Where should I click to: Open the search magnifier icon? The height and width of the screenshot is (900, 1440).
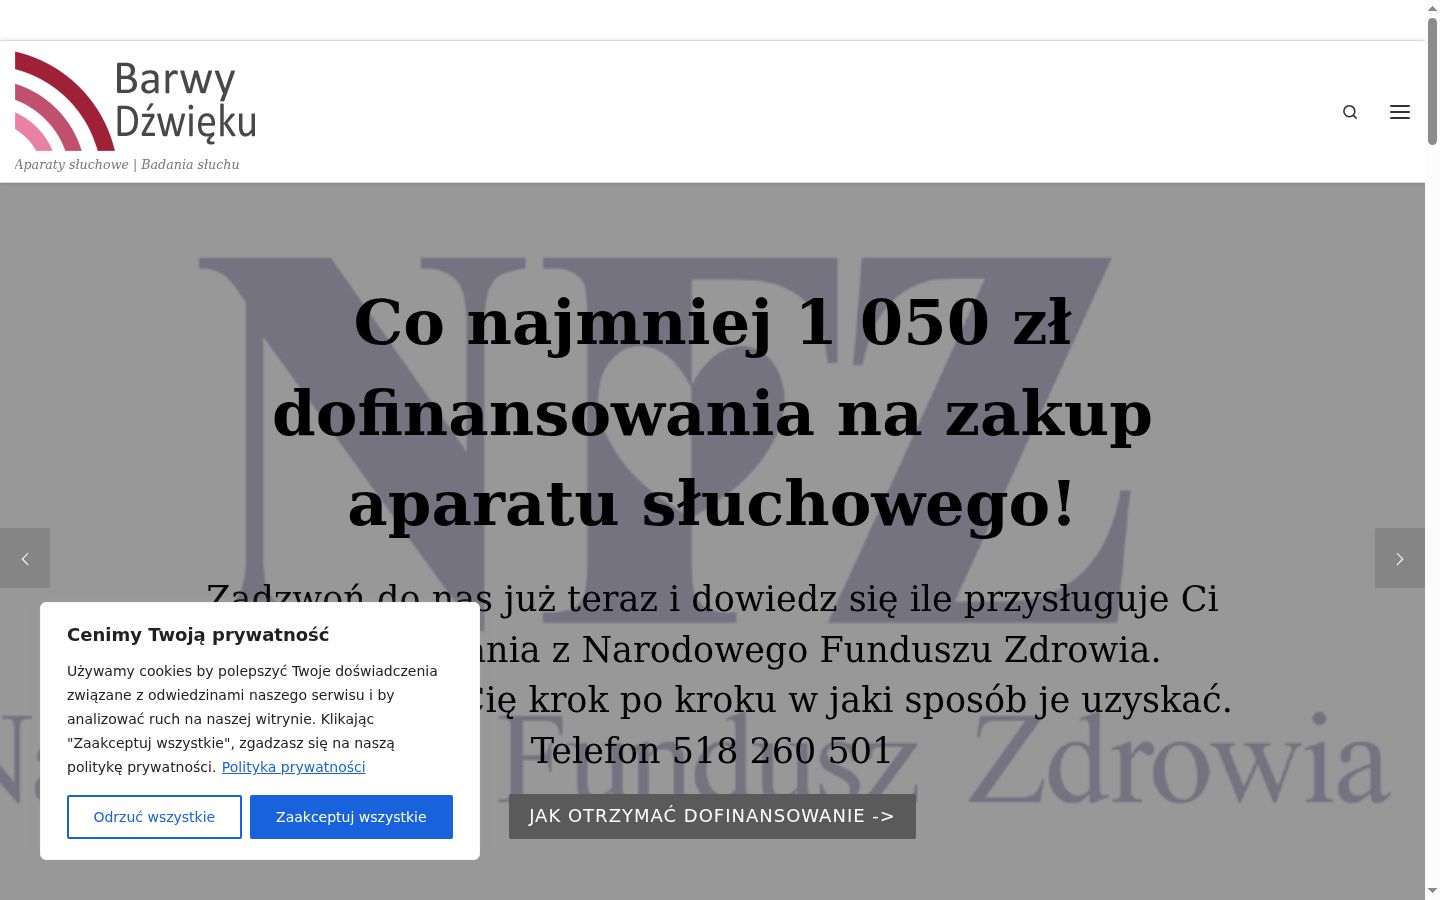[1350, 112]
